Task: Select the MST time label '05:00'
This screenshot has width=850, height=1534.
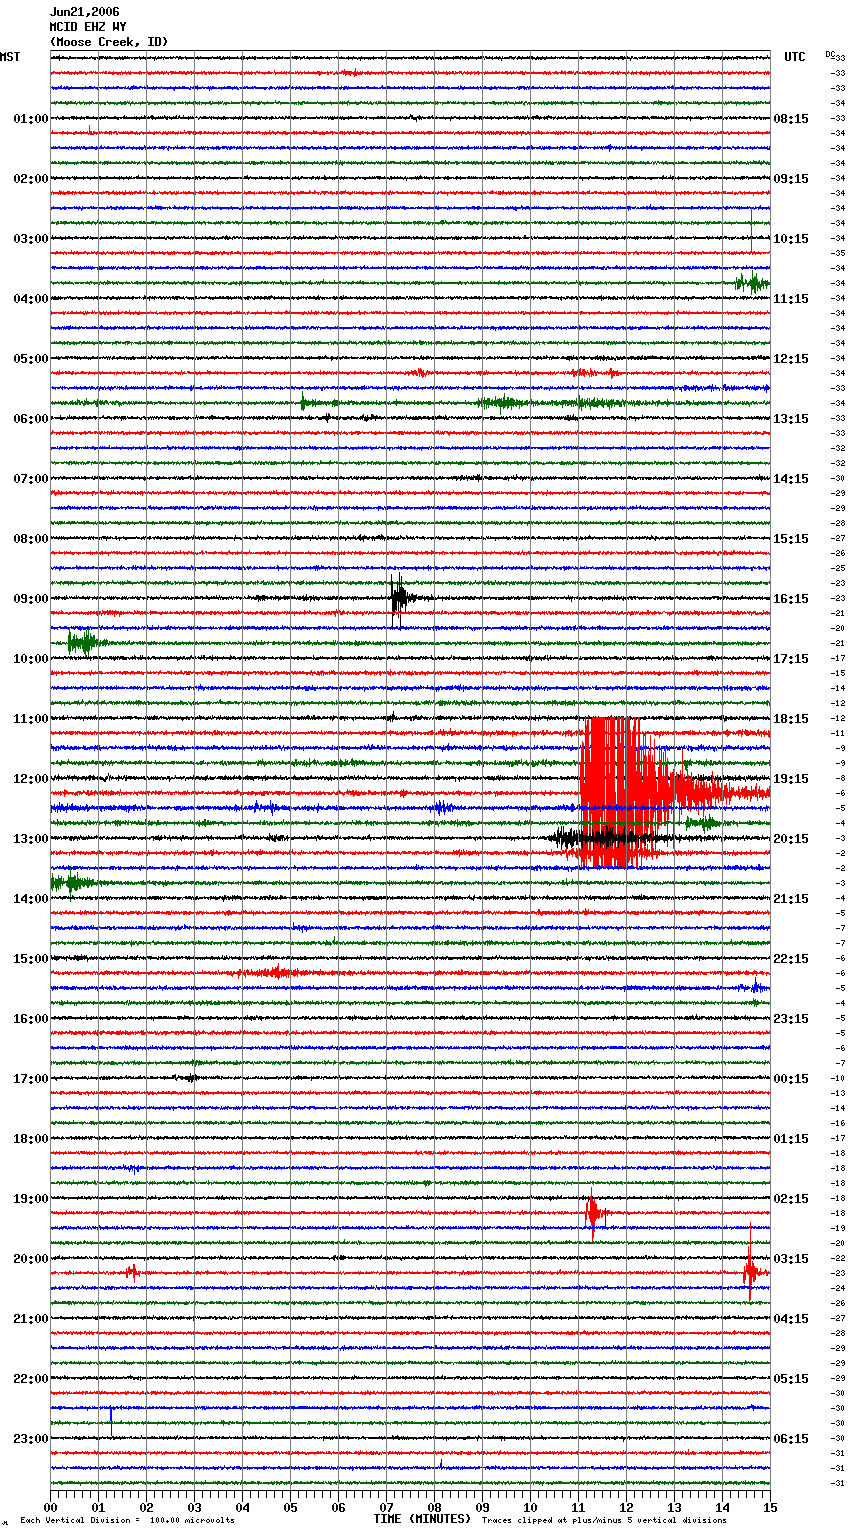Action: point(31,359)
